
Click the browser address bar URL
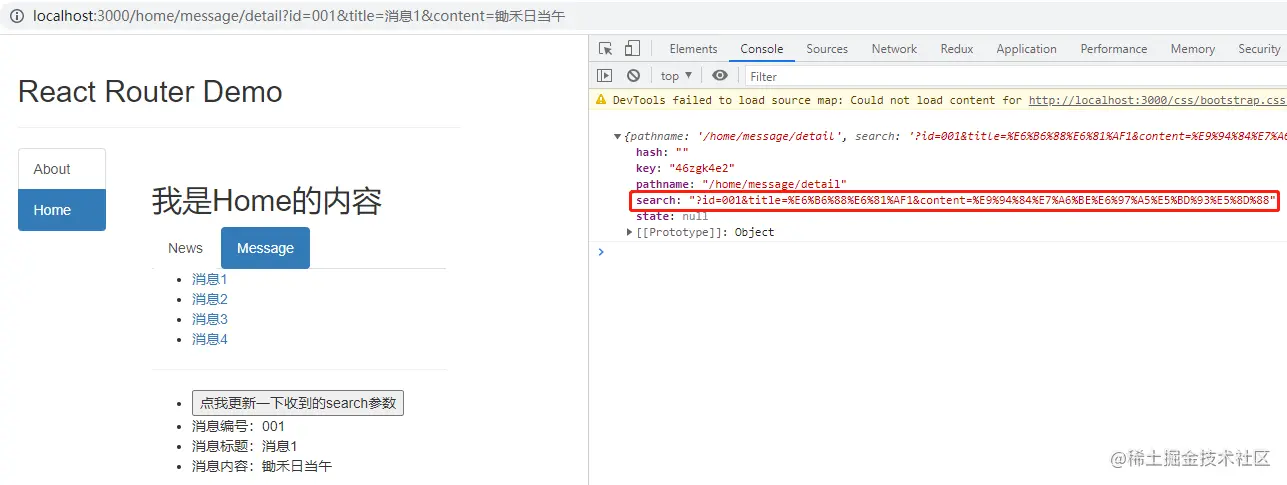point(299,17)
